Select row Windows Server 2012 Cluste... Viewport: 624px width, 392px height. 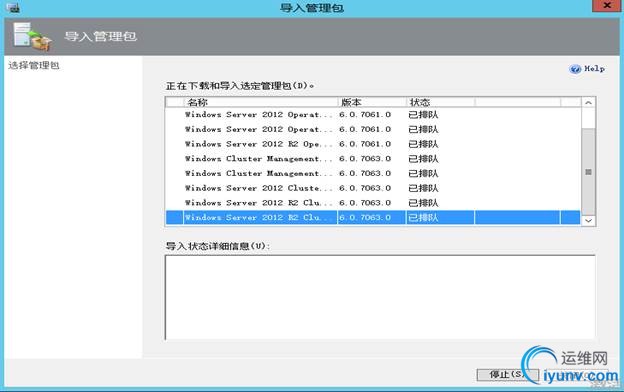pos(373,188)
